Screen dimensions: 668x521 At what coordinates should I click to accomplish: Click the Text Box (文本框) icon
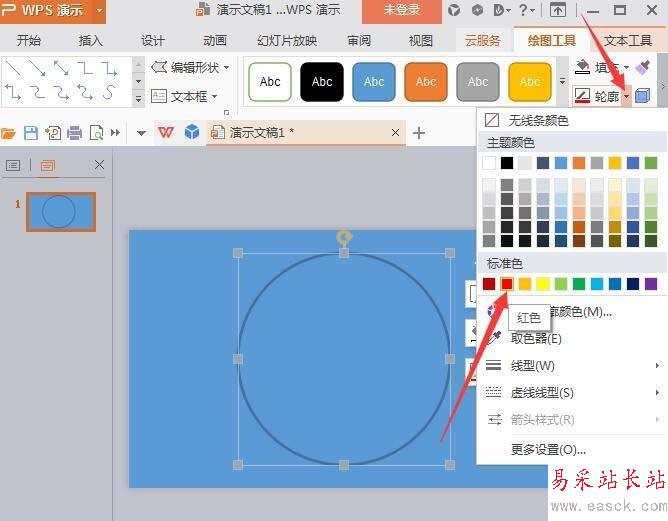click(x=158, y=96)
